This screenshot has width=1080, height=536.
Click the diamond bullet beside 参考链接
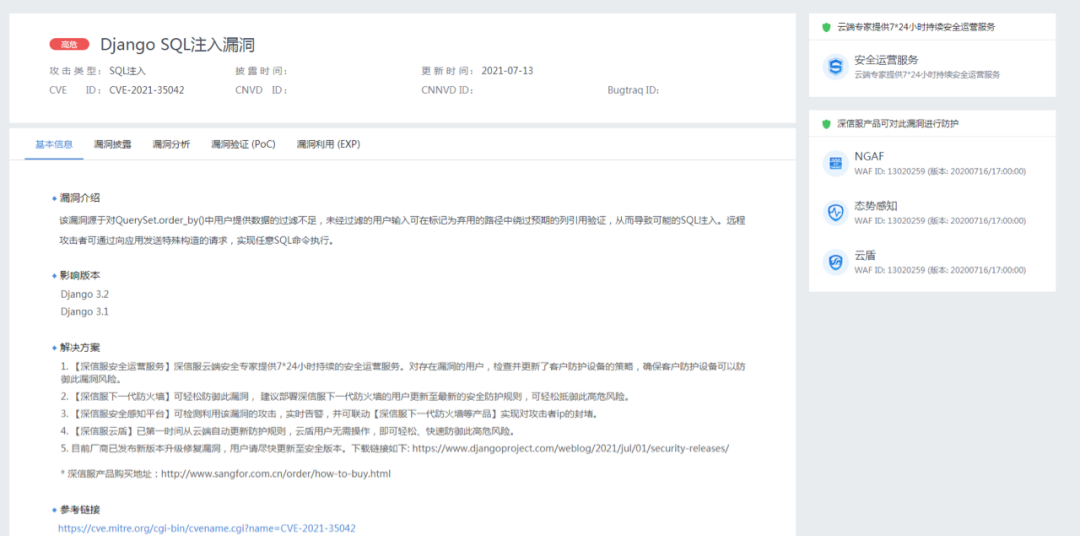tap(54, 511)
